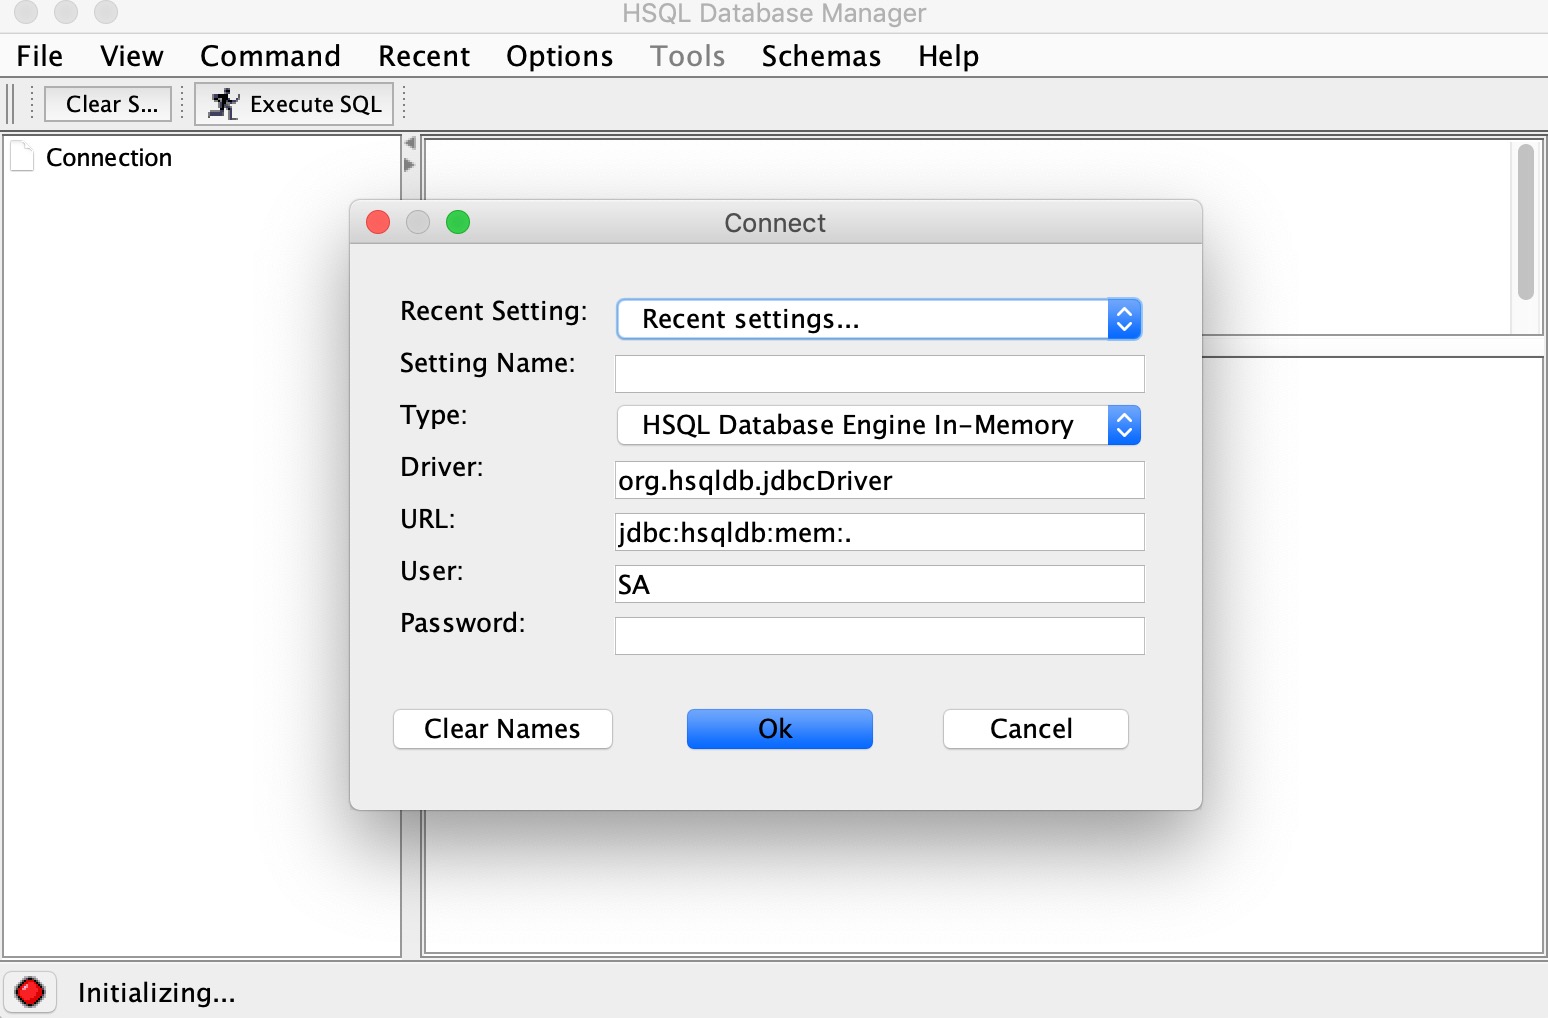Click the Clear Names button
Viewport: 1548px width, 1018px height.
[x=503, y=729]
